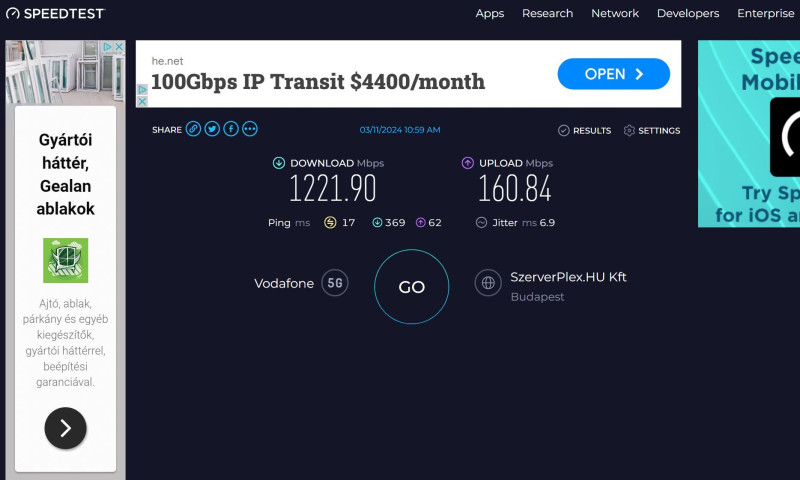Change server SzerverPlex.HU Kft
Screen dimensions: 800x480
[568, 277]
